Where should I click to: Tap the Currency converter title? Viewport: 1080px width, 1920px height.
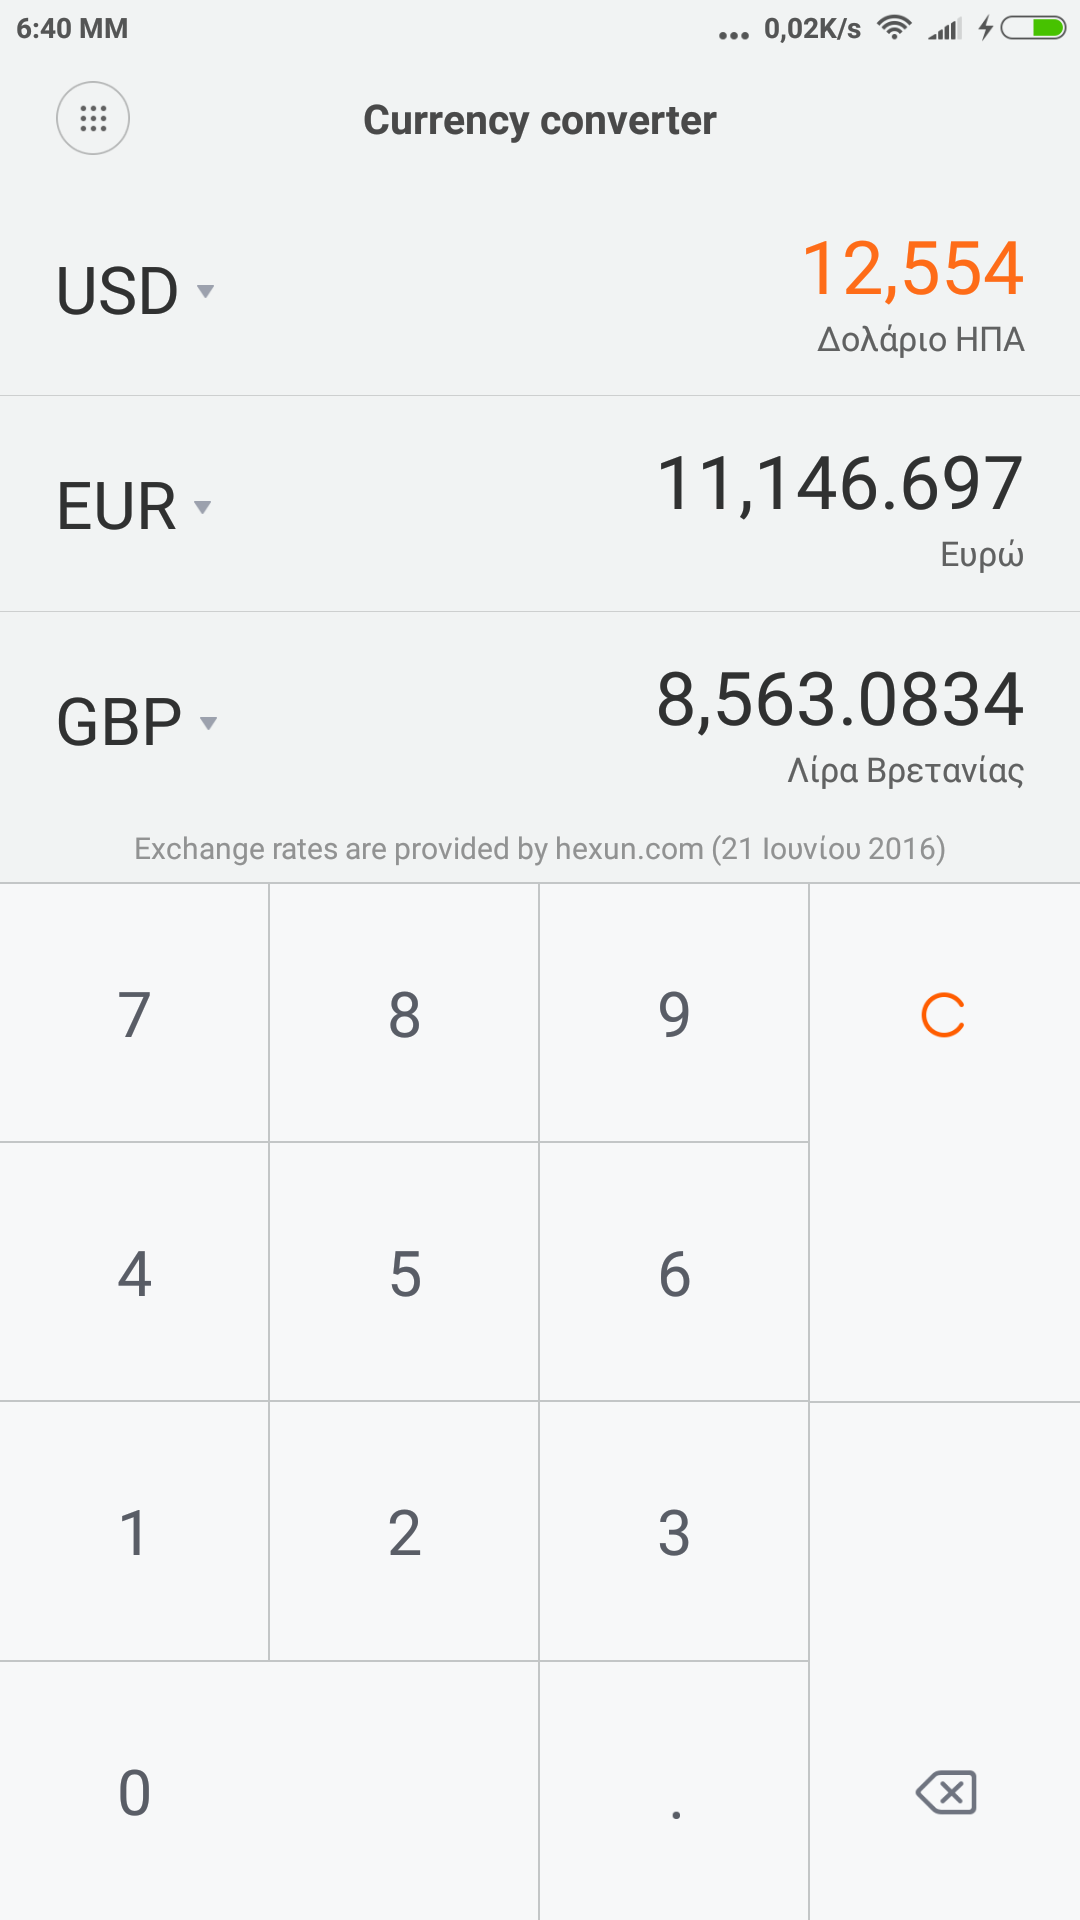tap(540, 120)
